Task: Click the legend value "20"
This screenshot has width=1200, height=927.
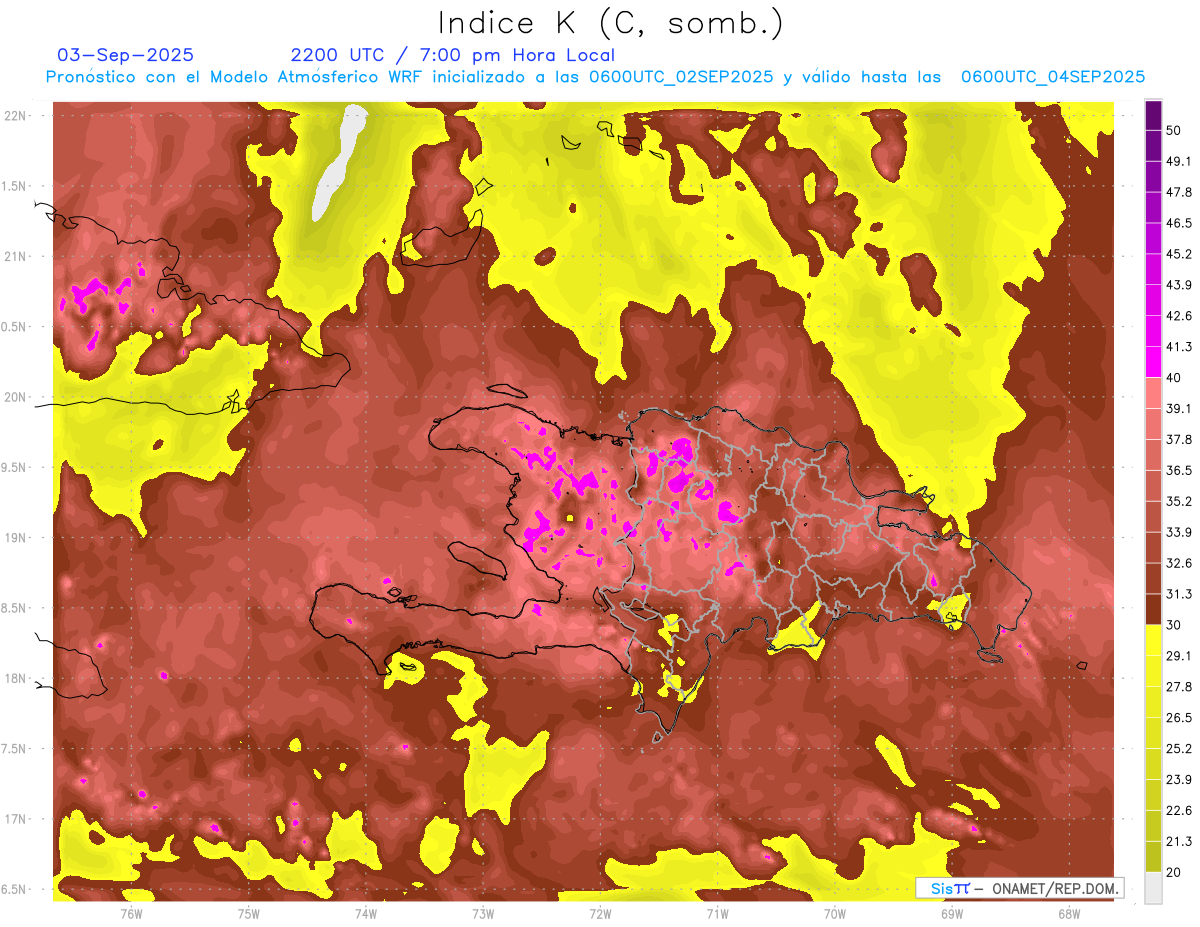Action: point(1173,872)
